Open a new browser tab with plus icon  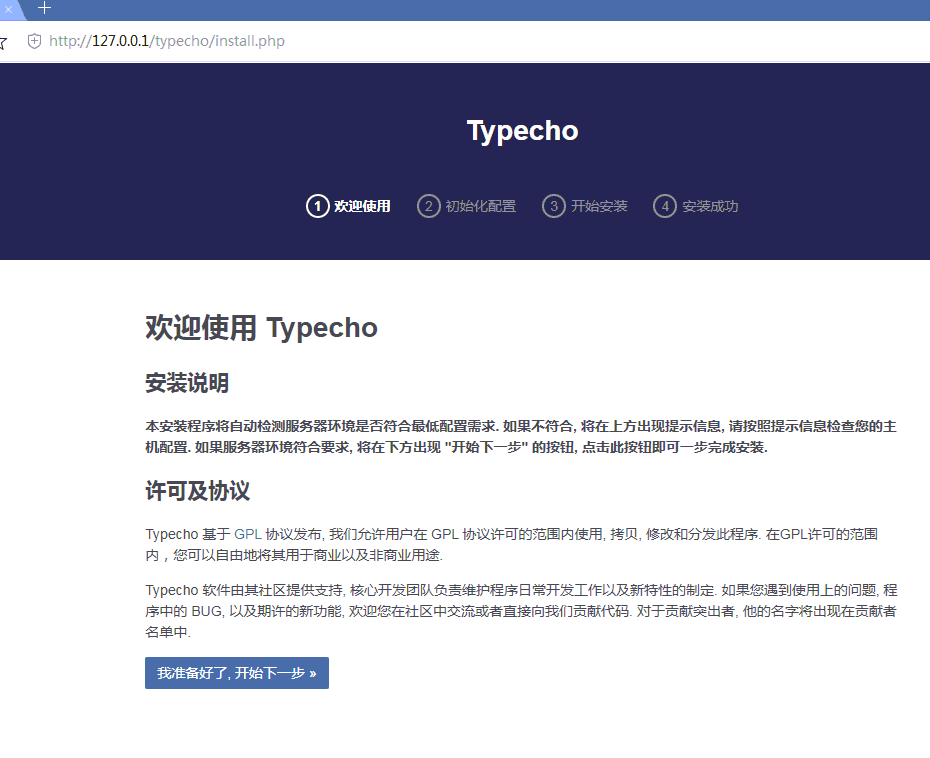pyautogui.click(x=44, y=8)
